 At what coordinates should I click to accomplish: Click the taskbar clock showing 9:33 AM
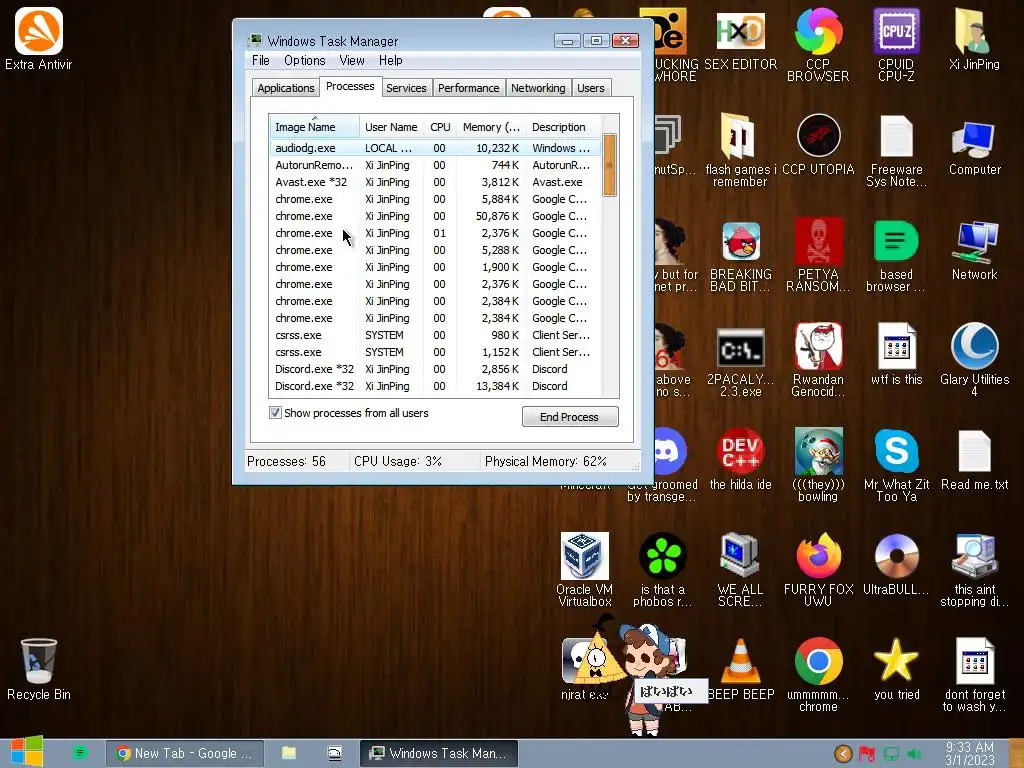pyautogui.click(x=970, y=754)
